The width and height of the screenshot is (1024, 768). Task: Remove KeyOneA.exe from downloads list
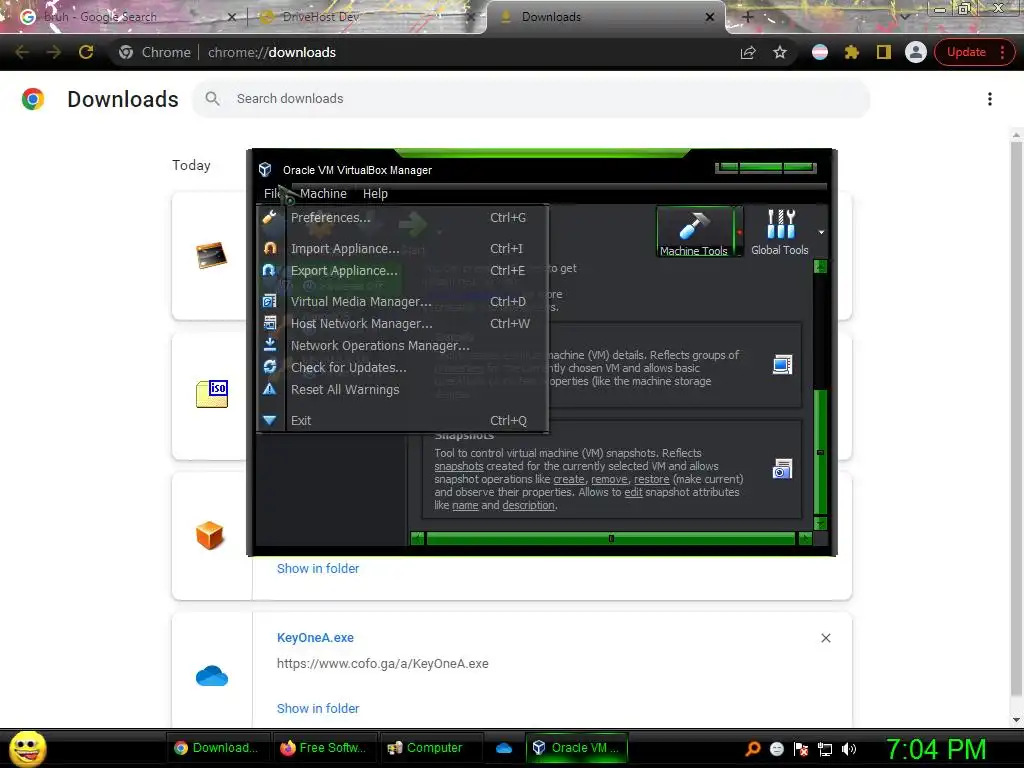point(825,638)
